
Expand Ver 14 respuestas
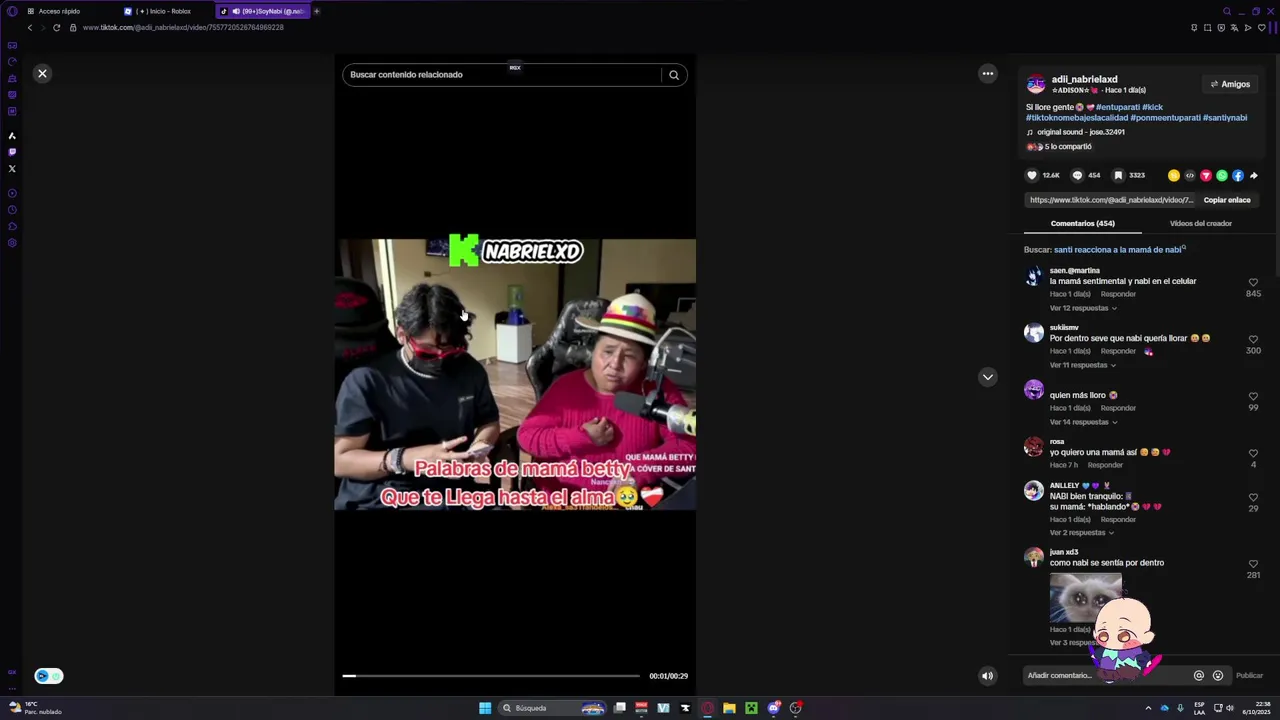click(1083, 422)
